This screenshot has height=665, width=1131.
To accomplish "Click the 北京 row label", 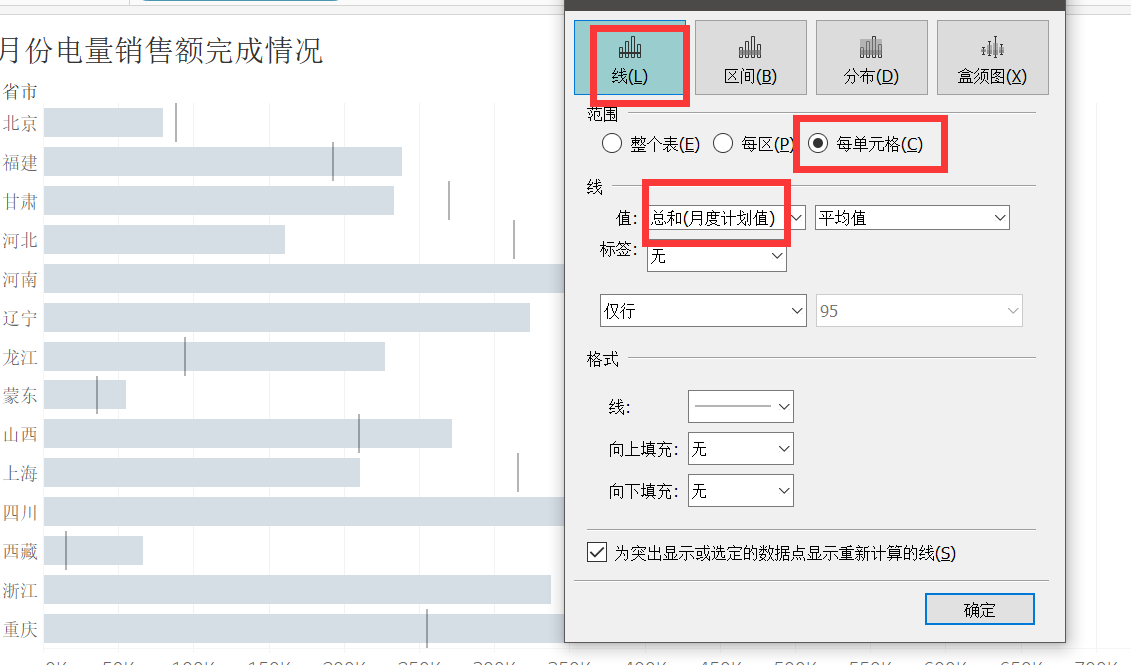I will point(20,123).
